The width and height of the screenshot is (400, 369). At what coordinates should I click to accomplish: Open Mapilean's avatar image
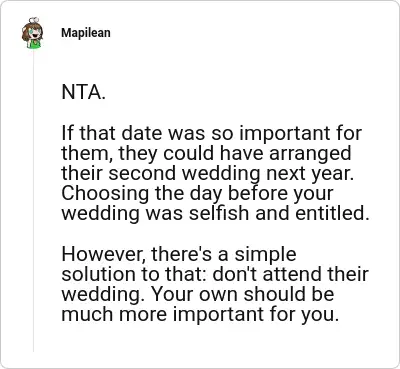pyautogui.click(x=33, y=33)
